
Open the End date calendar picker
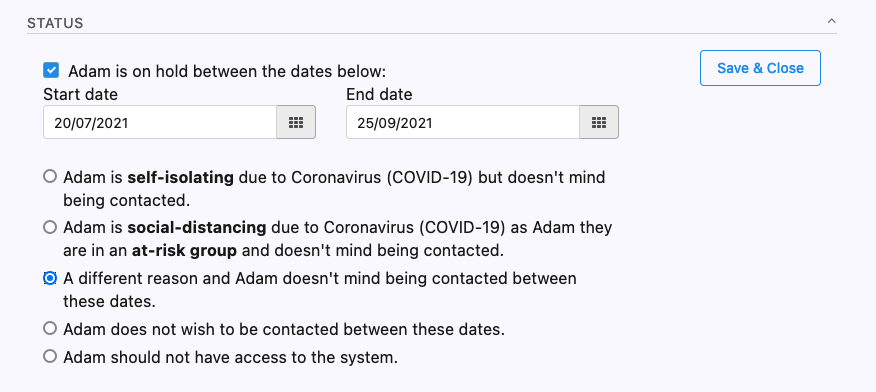click(x=599, y=122)
